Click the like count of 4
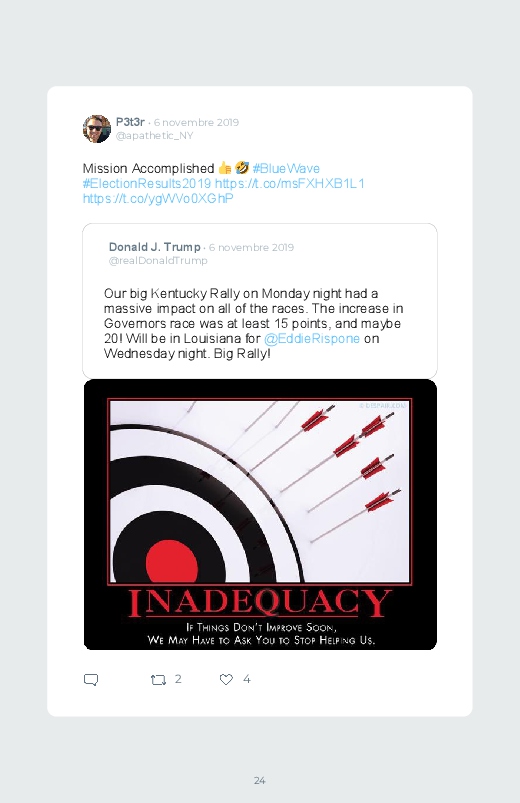Screen dimensions: 520x803 pos(246,679)
